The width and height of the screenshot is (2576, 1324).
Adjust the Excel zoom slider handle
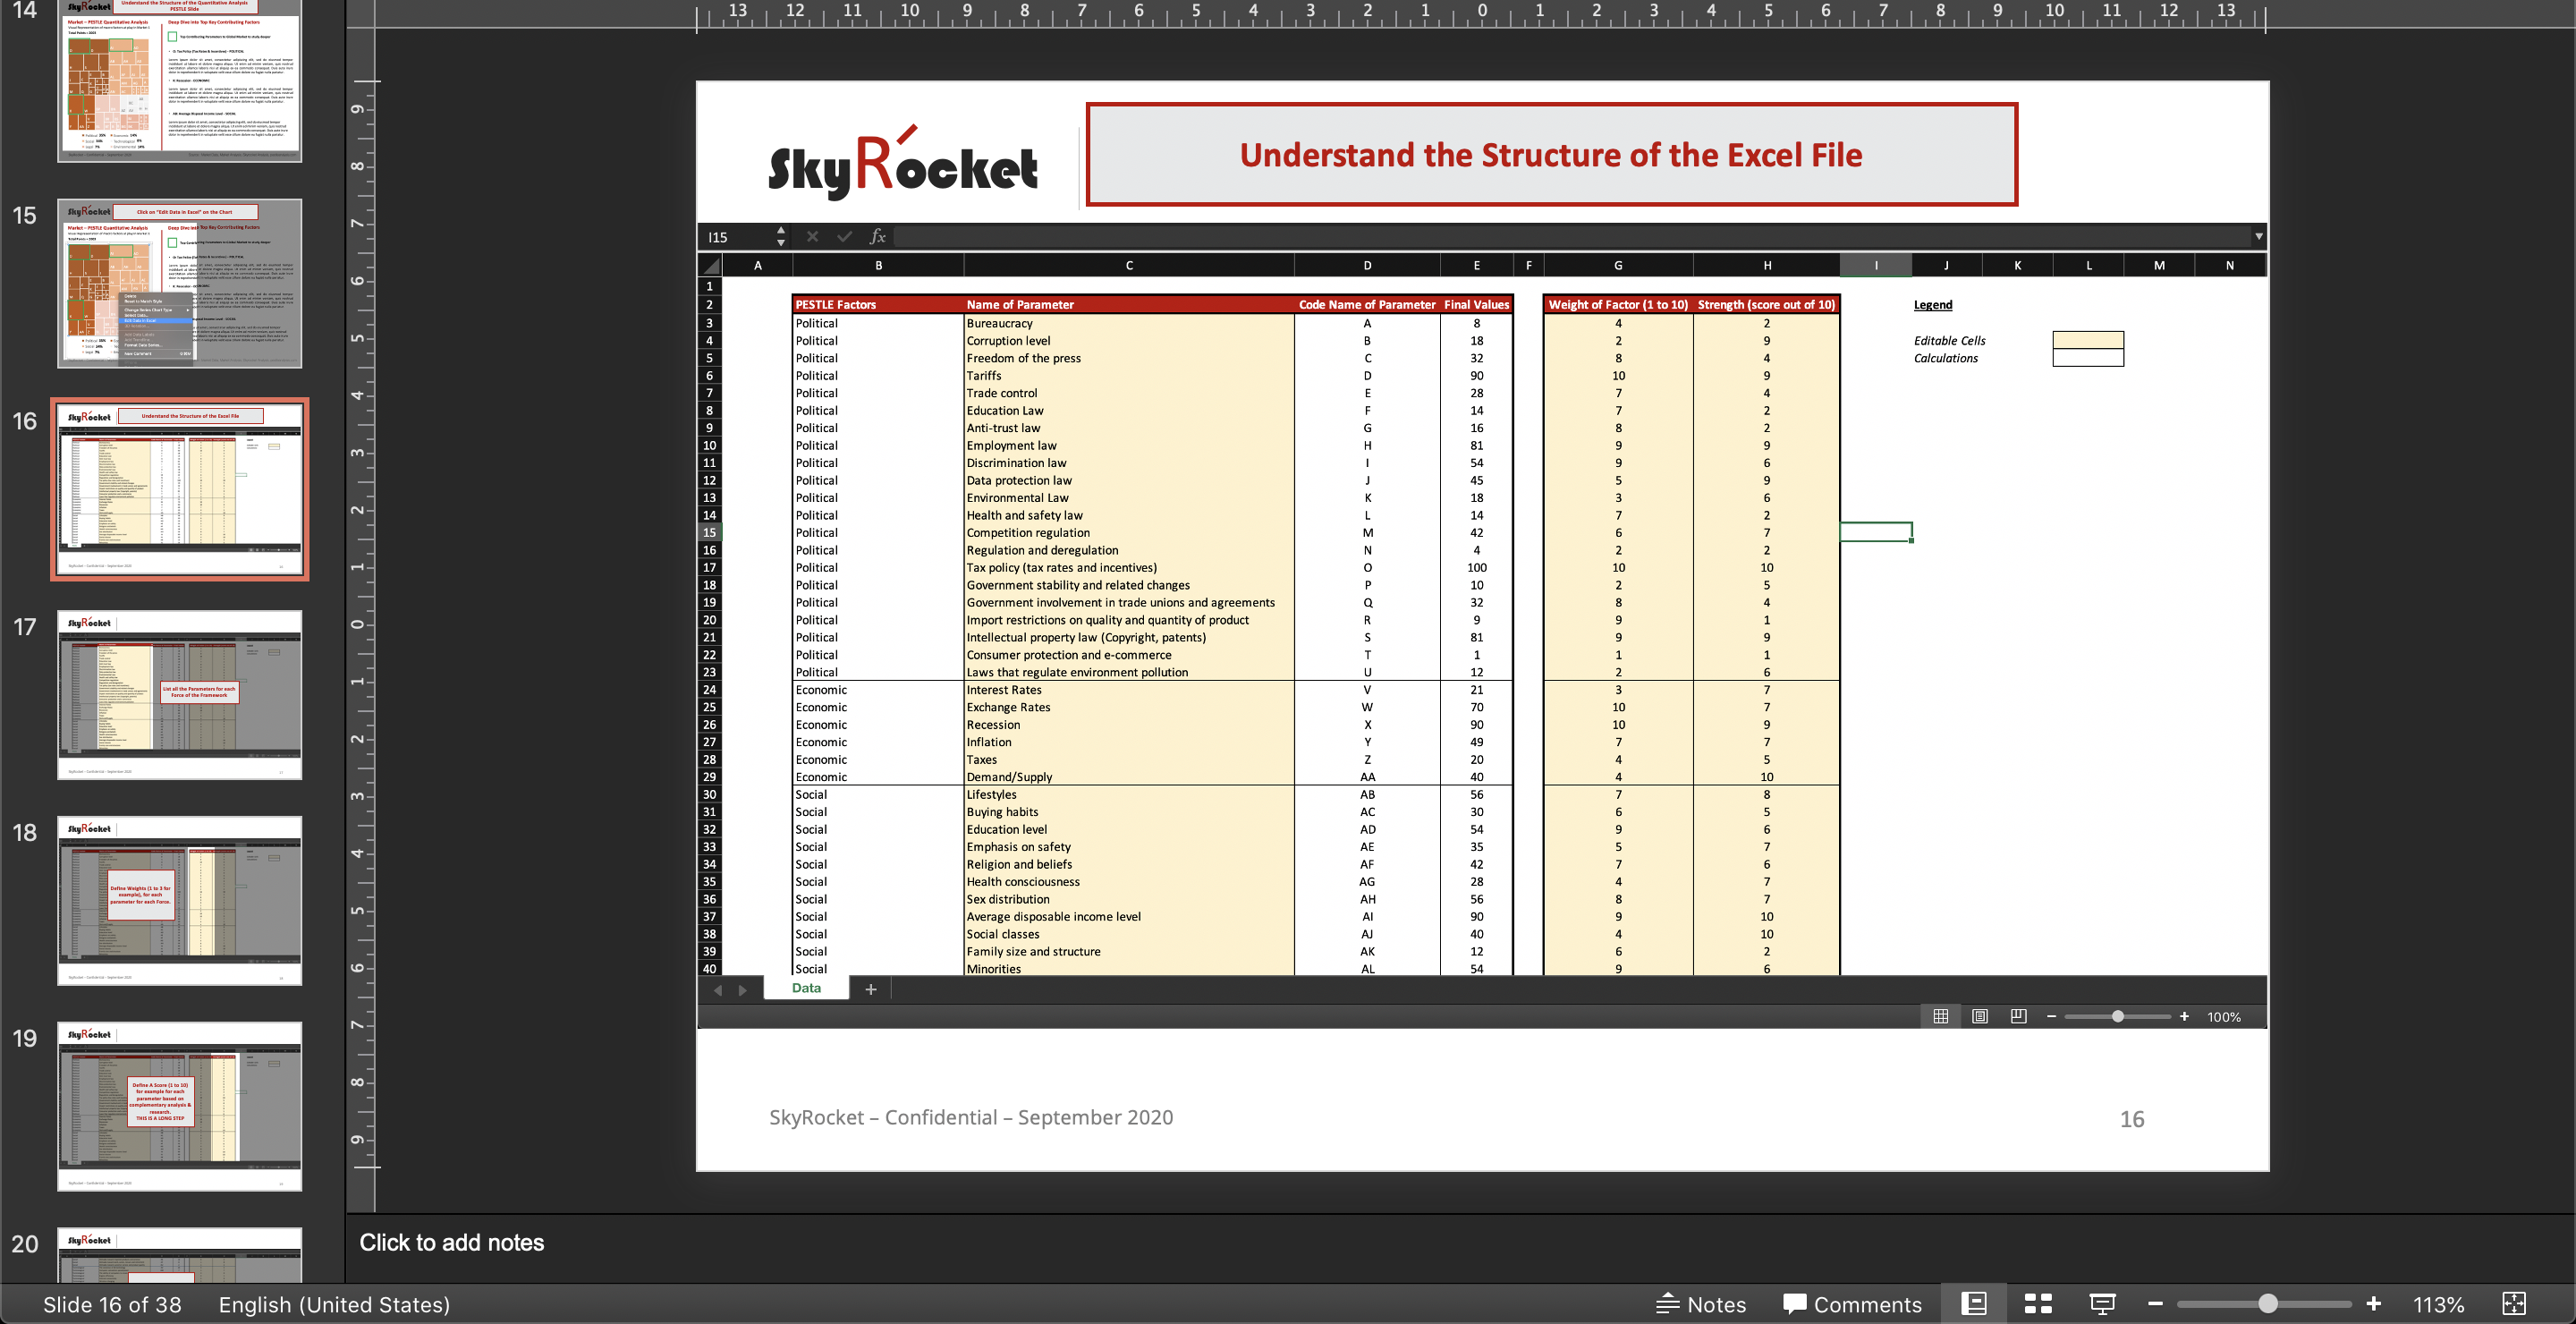2118,1016
